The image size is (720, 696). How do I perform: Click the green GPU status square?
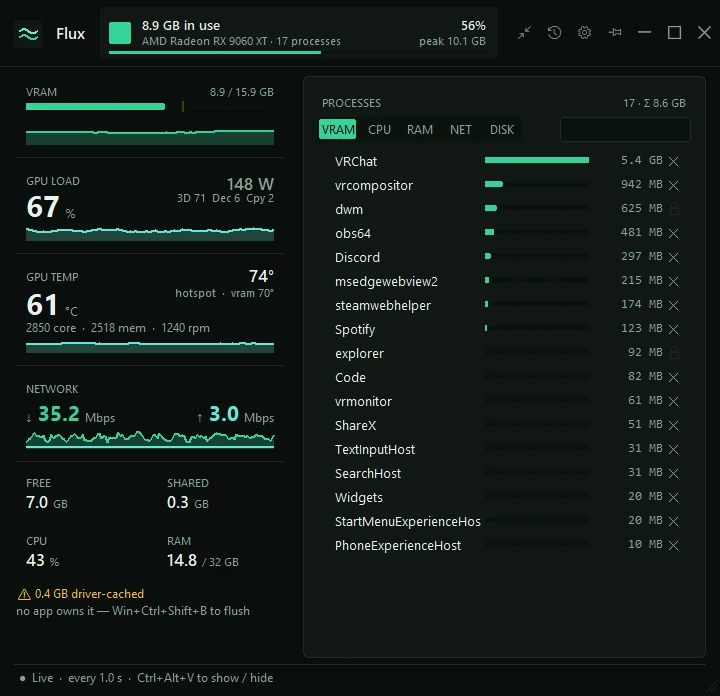pos(120,33)
